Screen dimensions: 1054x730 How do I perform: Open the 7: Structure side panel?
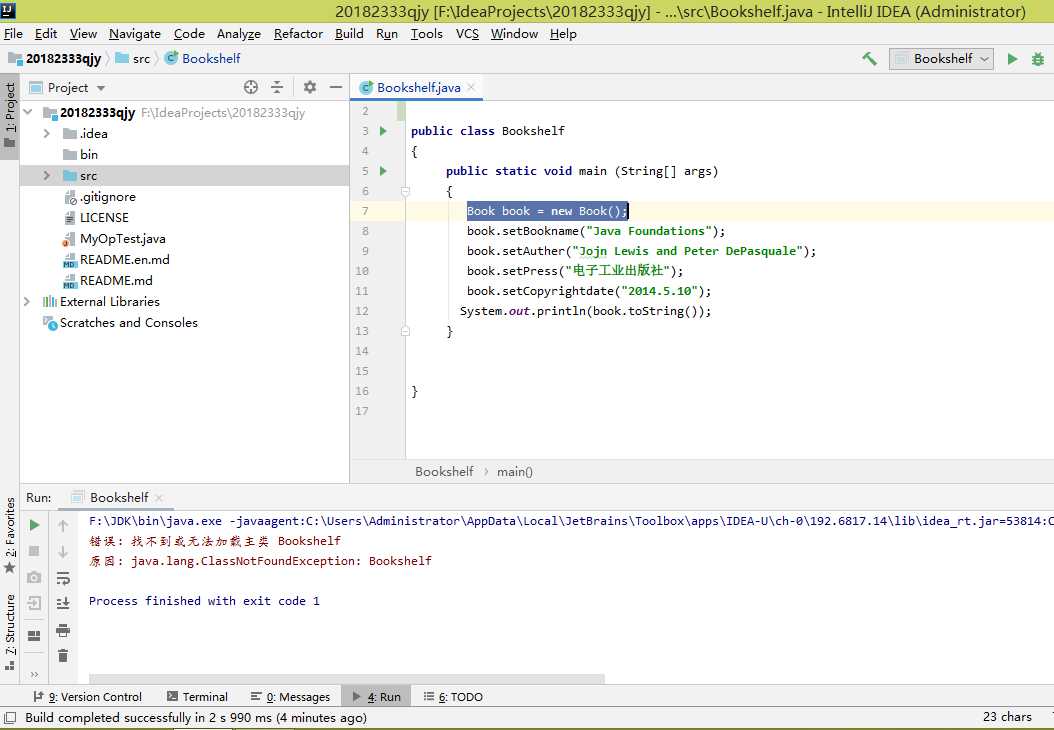(x=9, y=632)
